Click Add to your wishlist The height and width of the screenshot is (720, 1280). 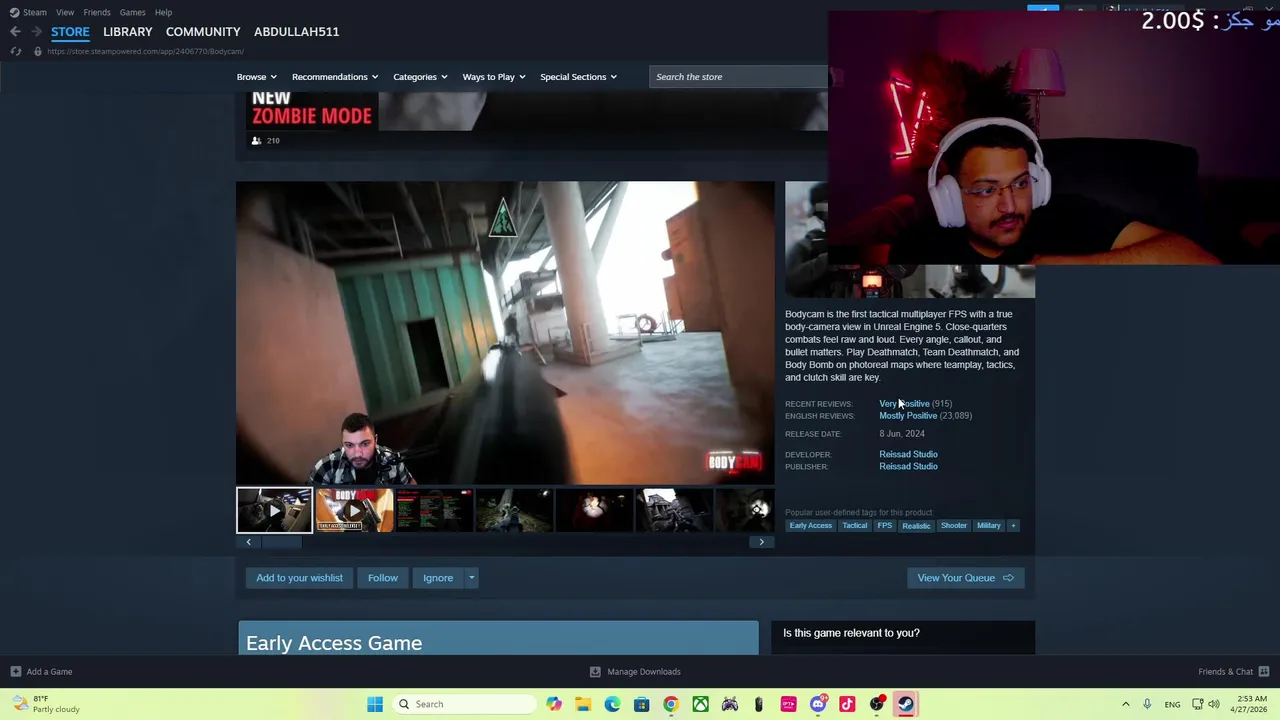click(x=299, y=578)
